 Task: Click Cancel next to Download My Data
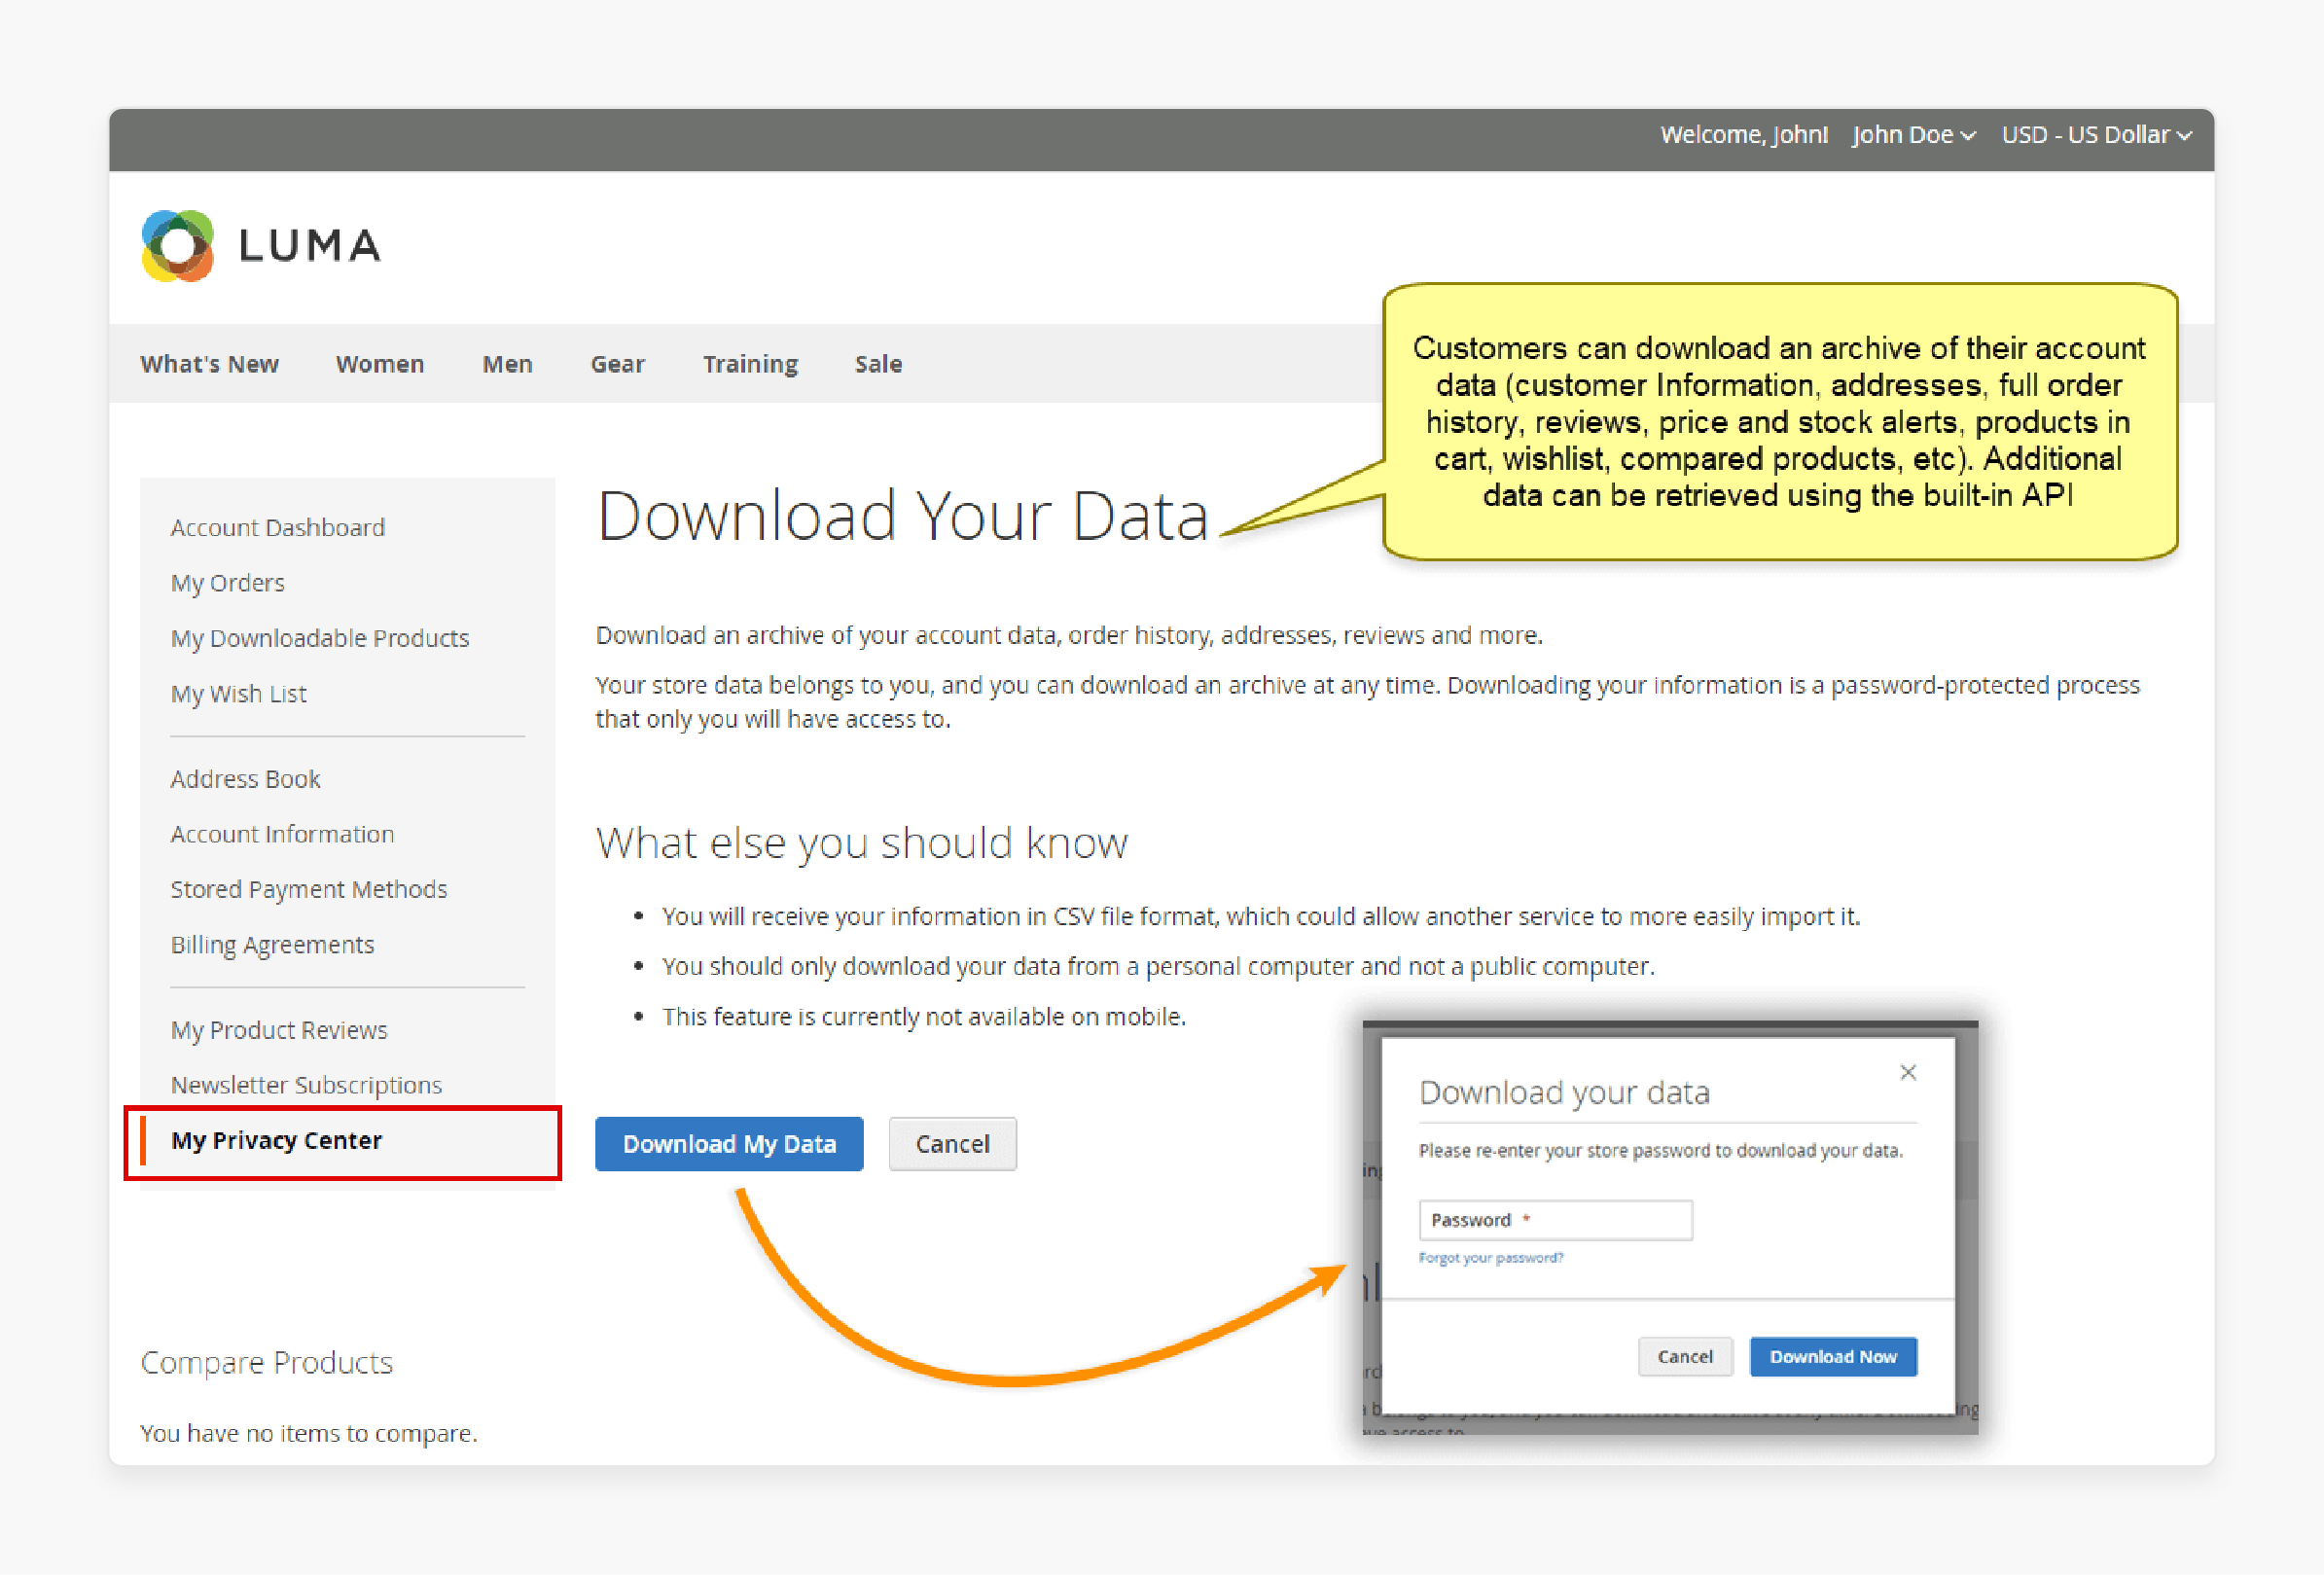(952, 1144)
